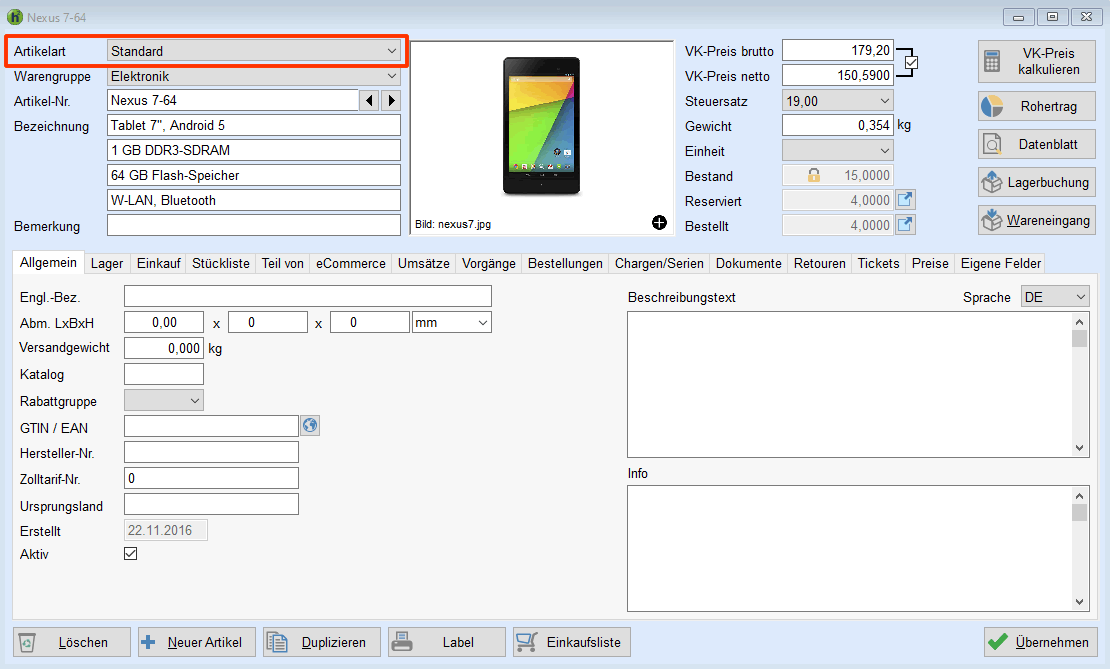Click the VK-Preis netto field

[837, 75]
